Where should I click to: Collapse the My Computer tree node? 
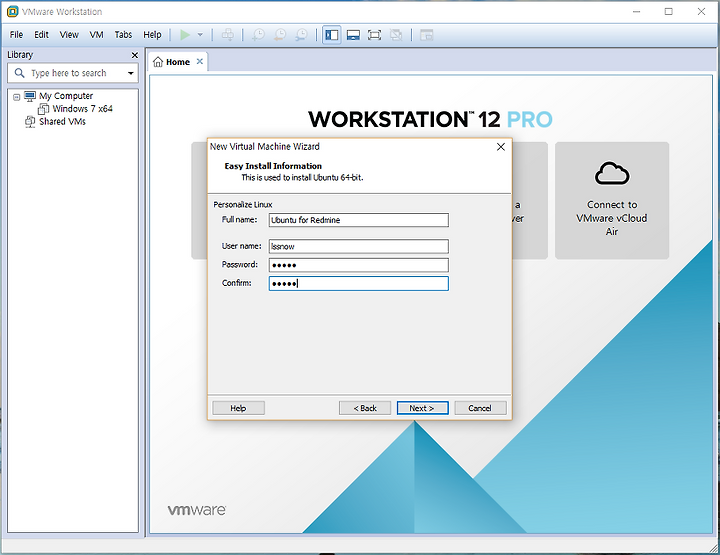(x=17, y=97)
